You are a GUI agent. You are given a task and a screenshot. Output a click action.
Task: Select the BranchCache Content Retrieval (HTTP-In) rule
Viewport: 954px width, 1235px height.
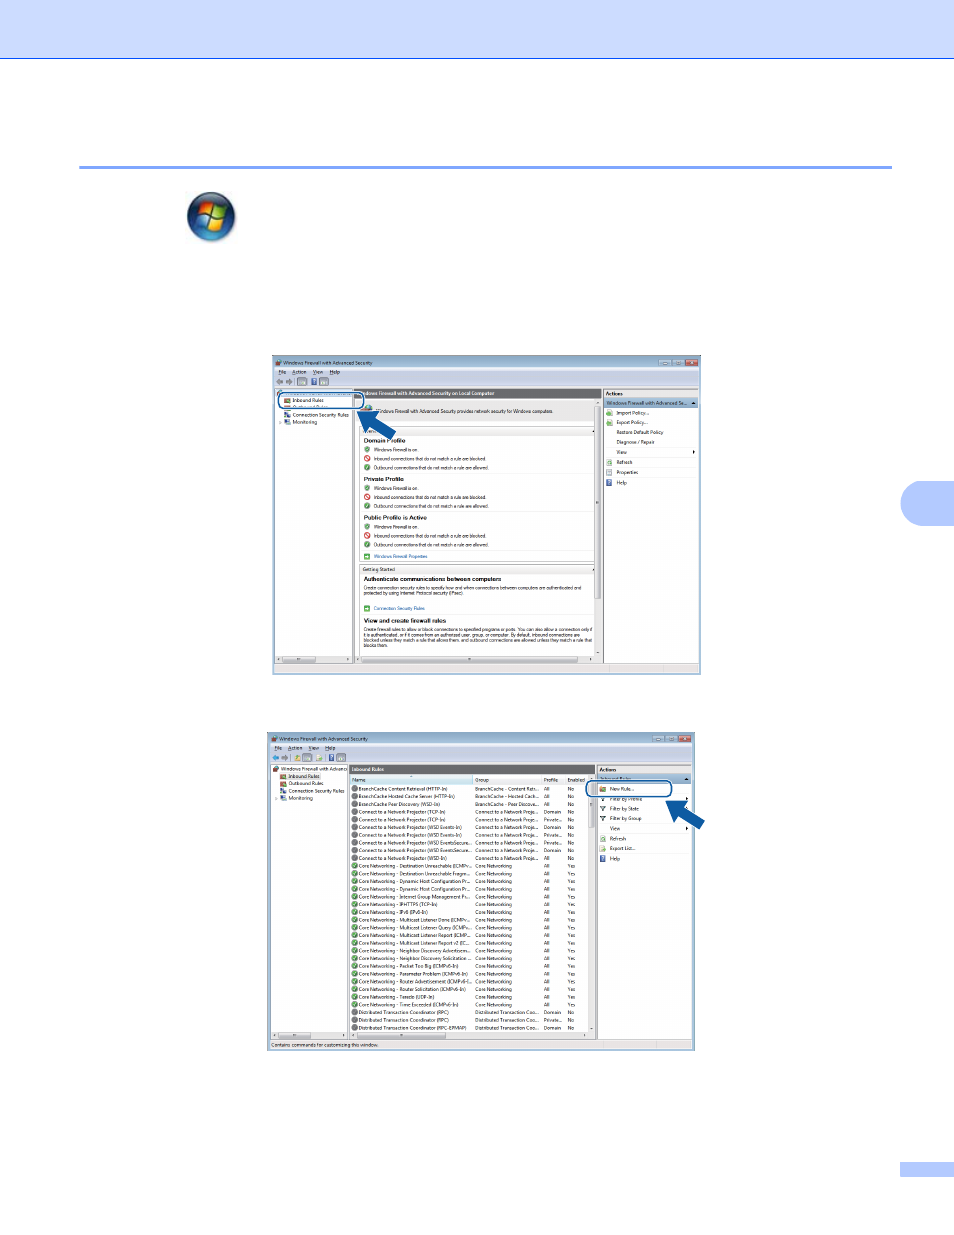470,789
